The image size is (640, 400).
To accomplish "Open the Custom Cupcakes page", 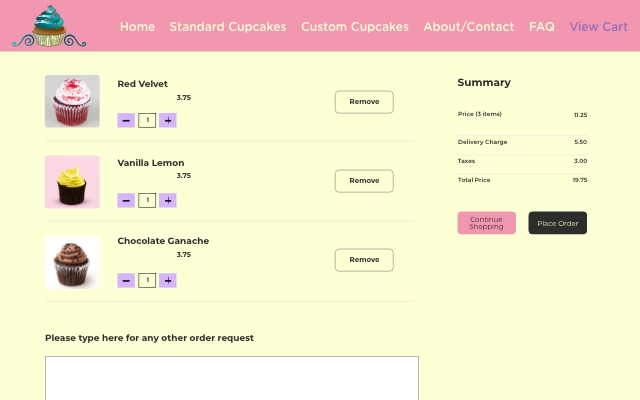I will coord(355,27).
